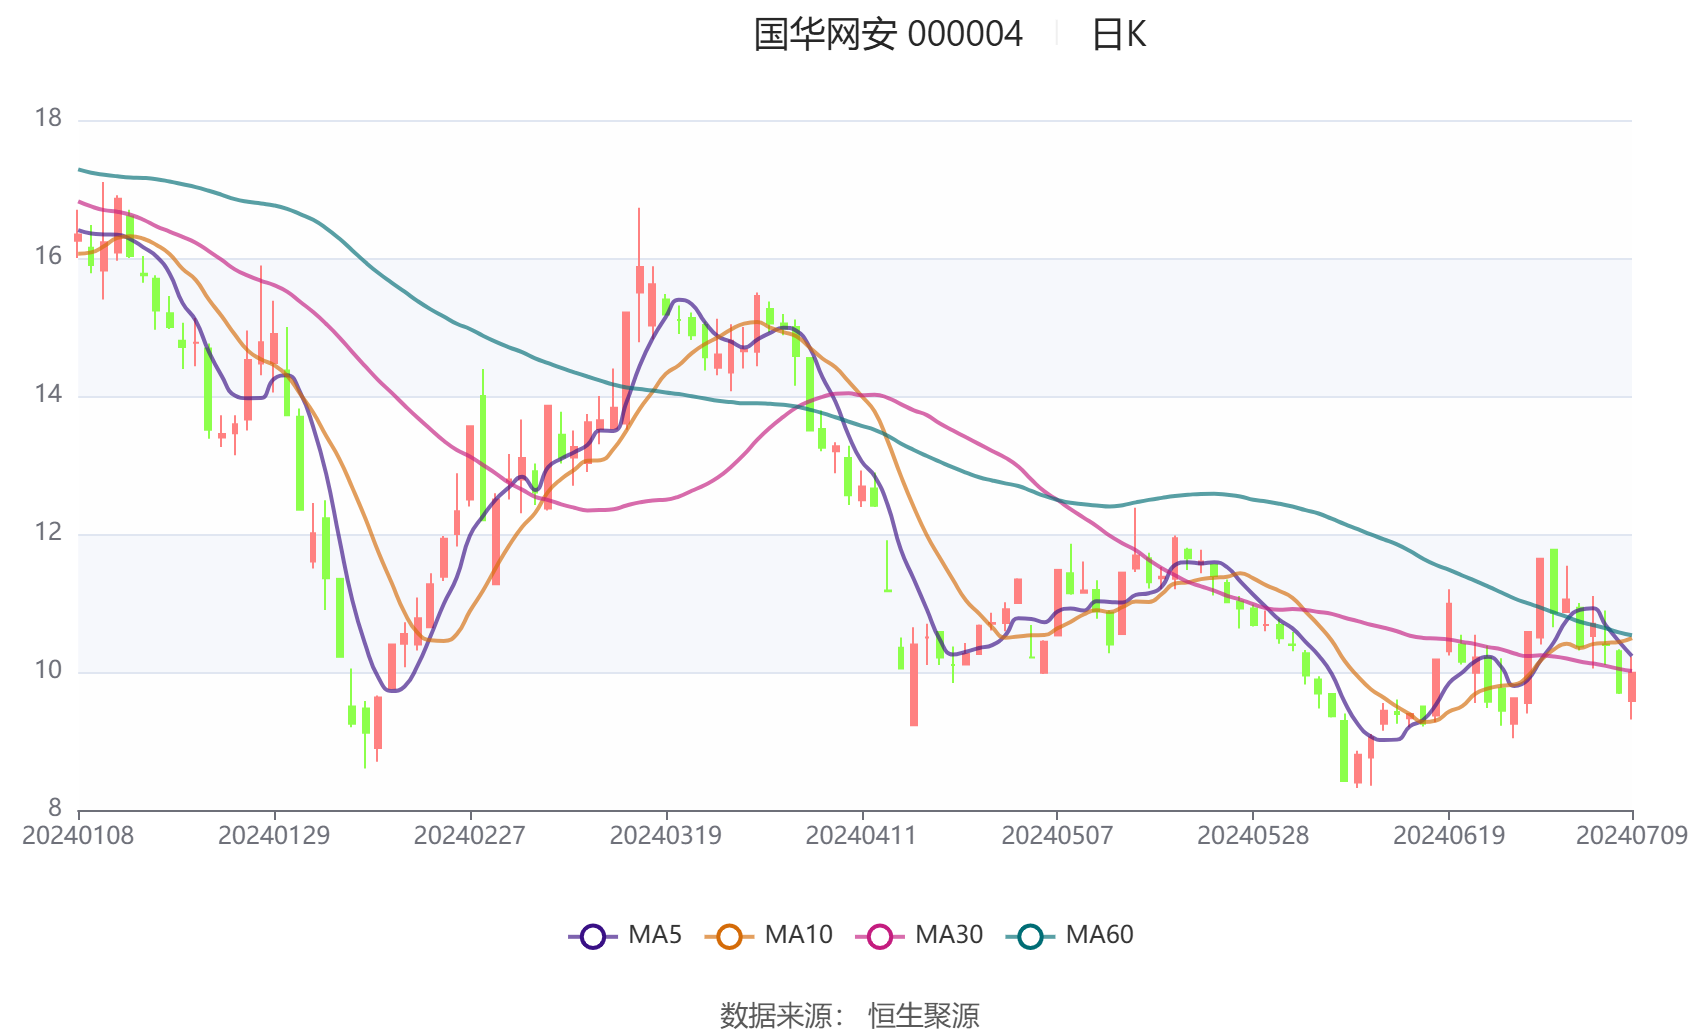Click the 18 price axis label
This screenshot has width=1700, height=1034.
point(48,119)
